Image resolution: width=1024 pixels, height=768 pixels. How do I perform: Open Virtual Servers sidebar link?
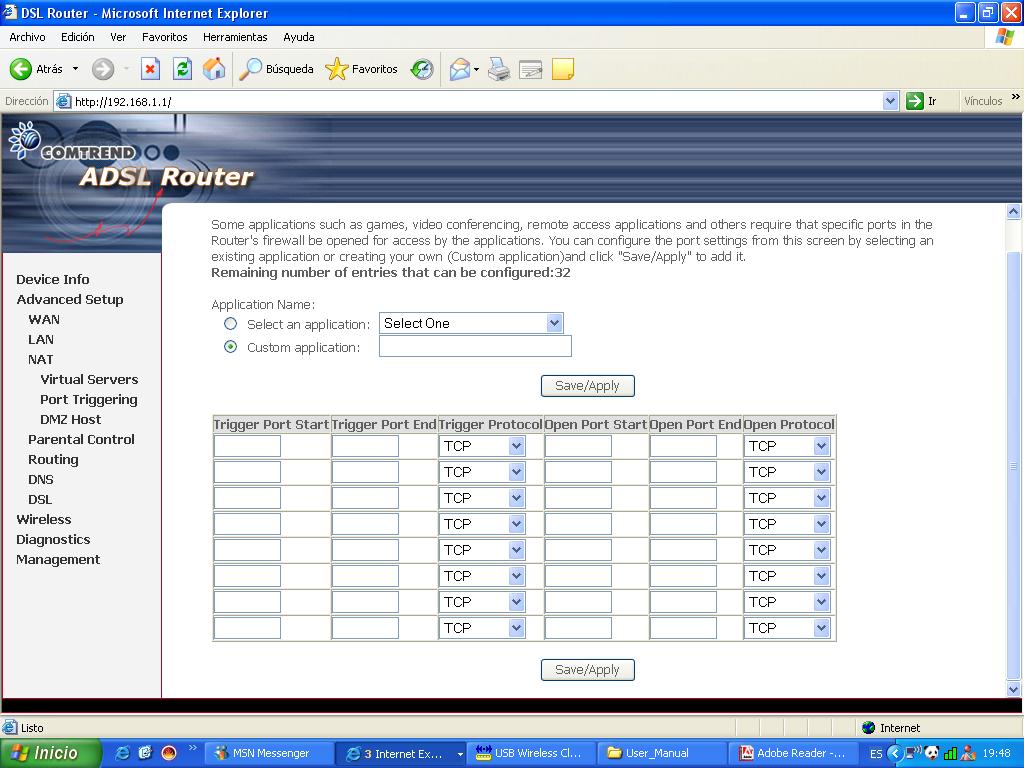click(x=89, y=379)
